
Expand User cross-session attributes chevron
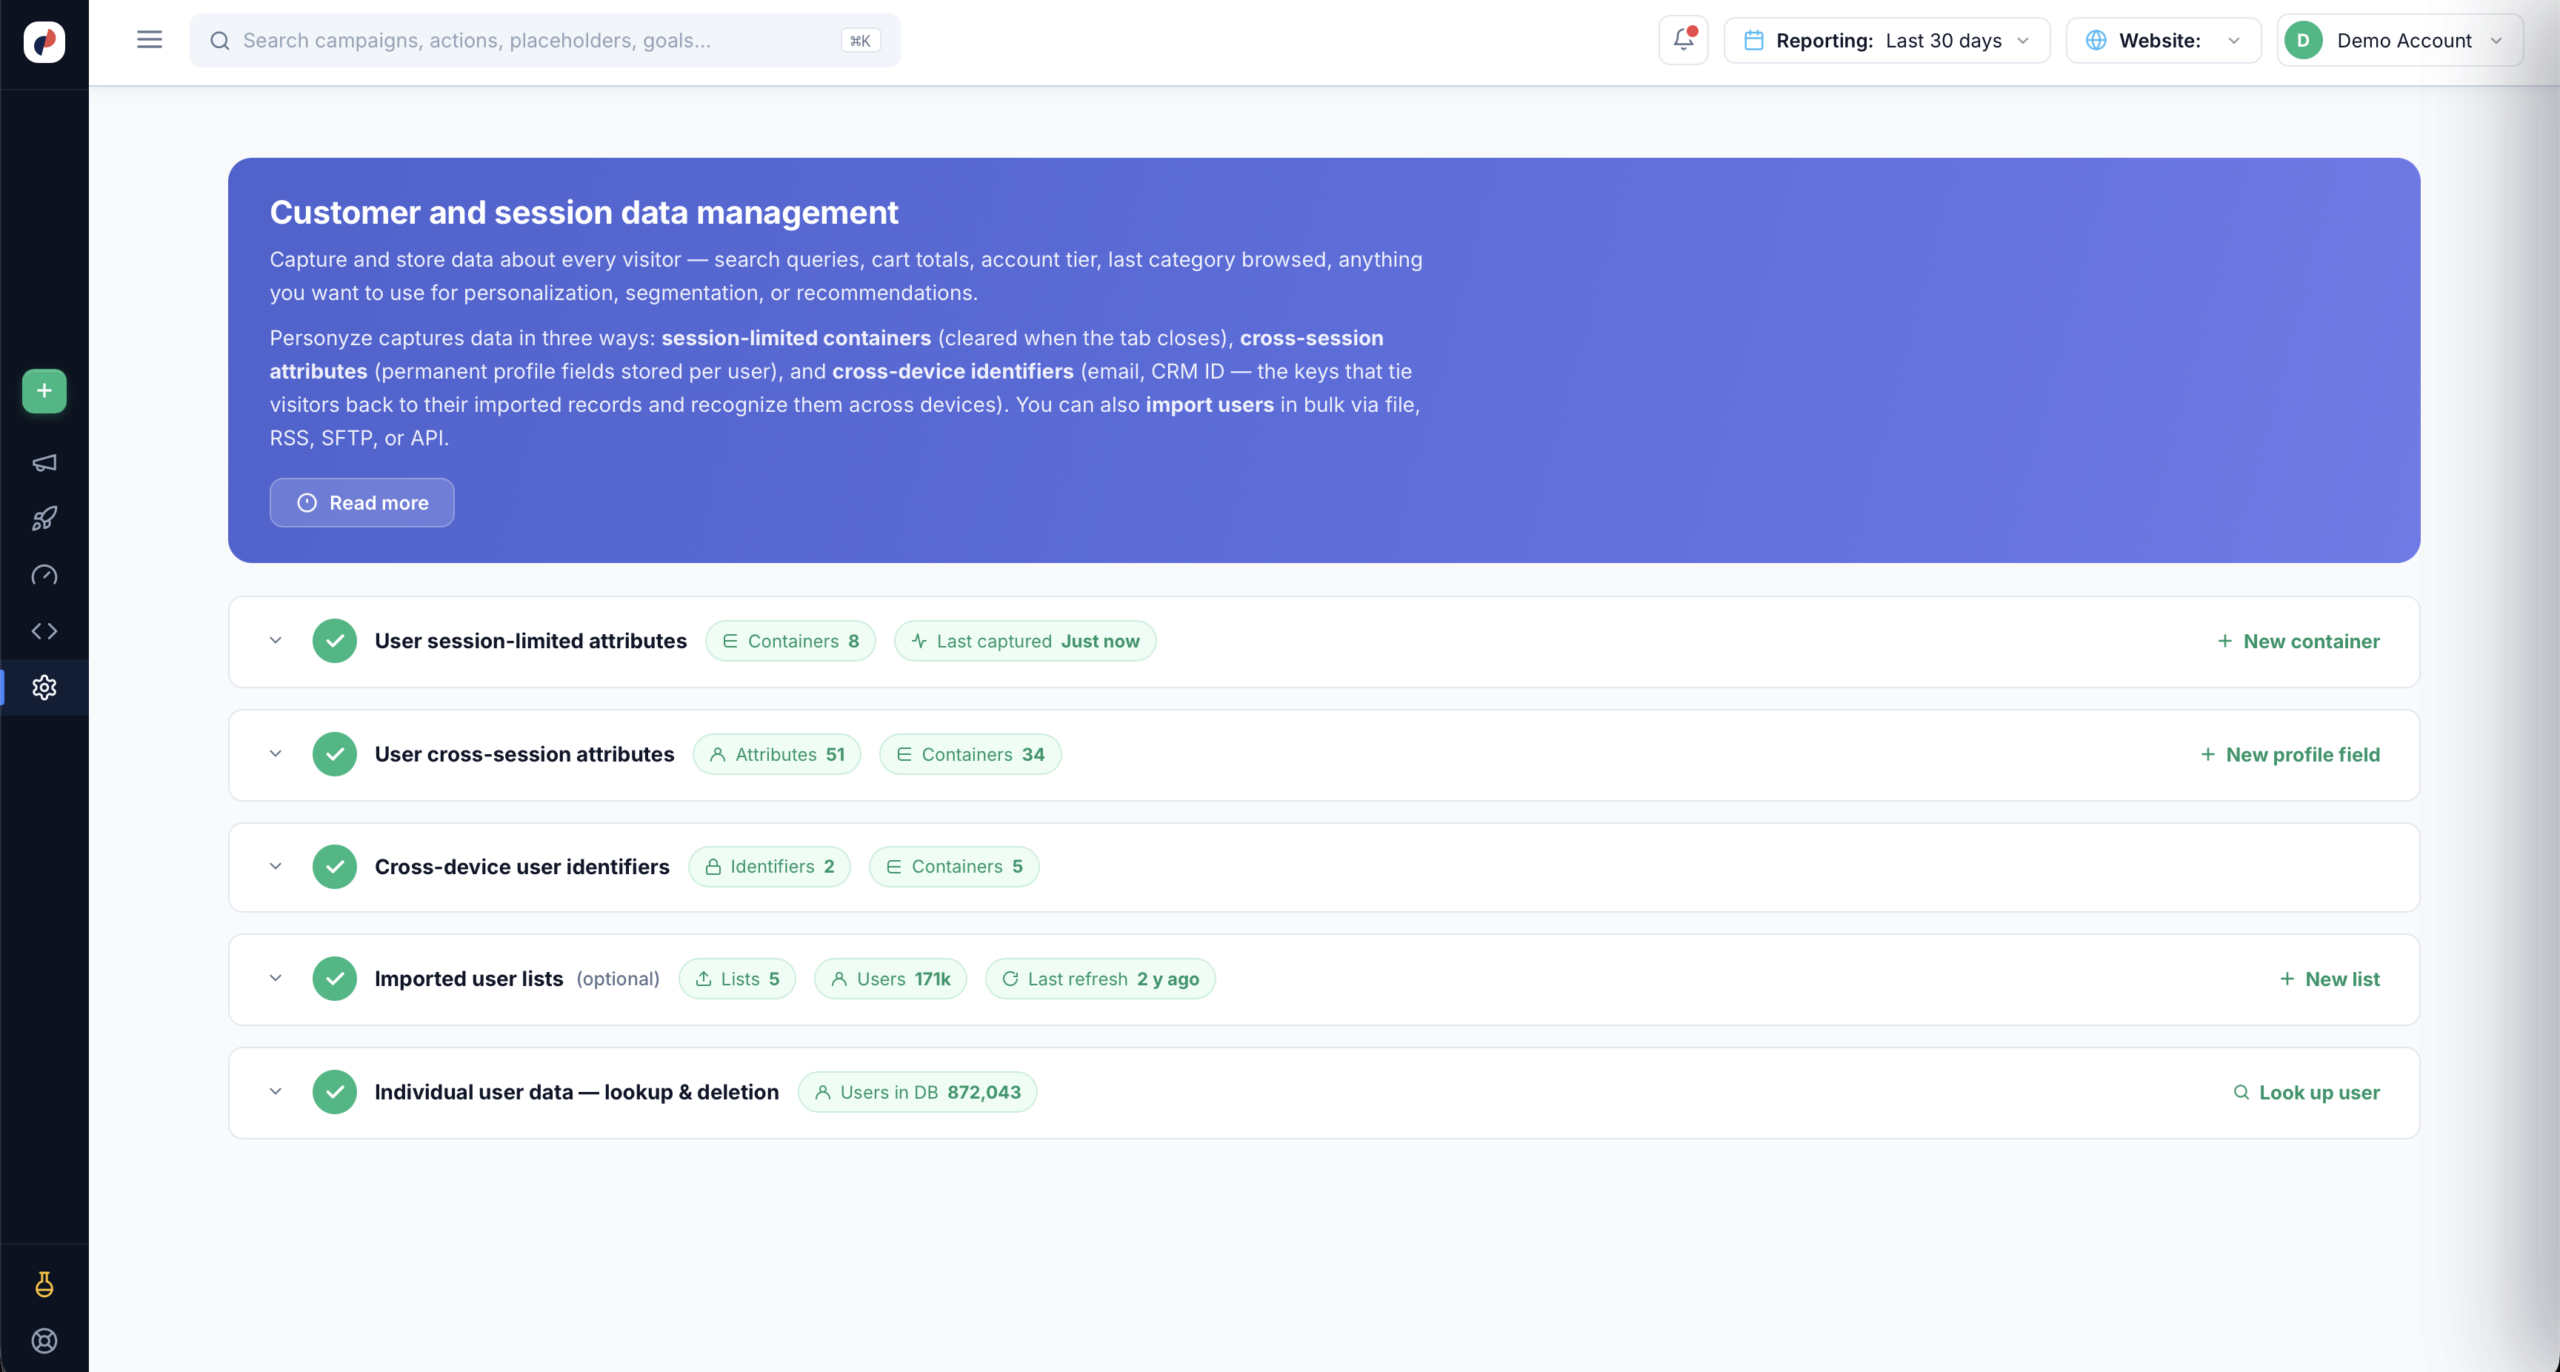pyautogui.click(x=275, y=753)
